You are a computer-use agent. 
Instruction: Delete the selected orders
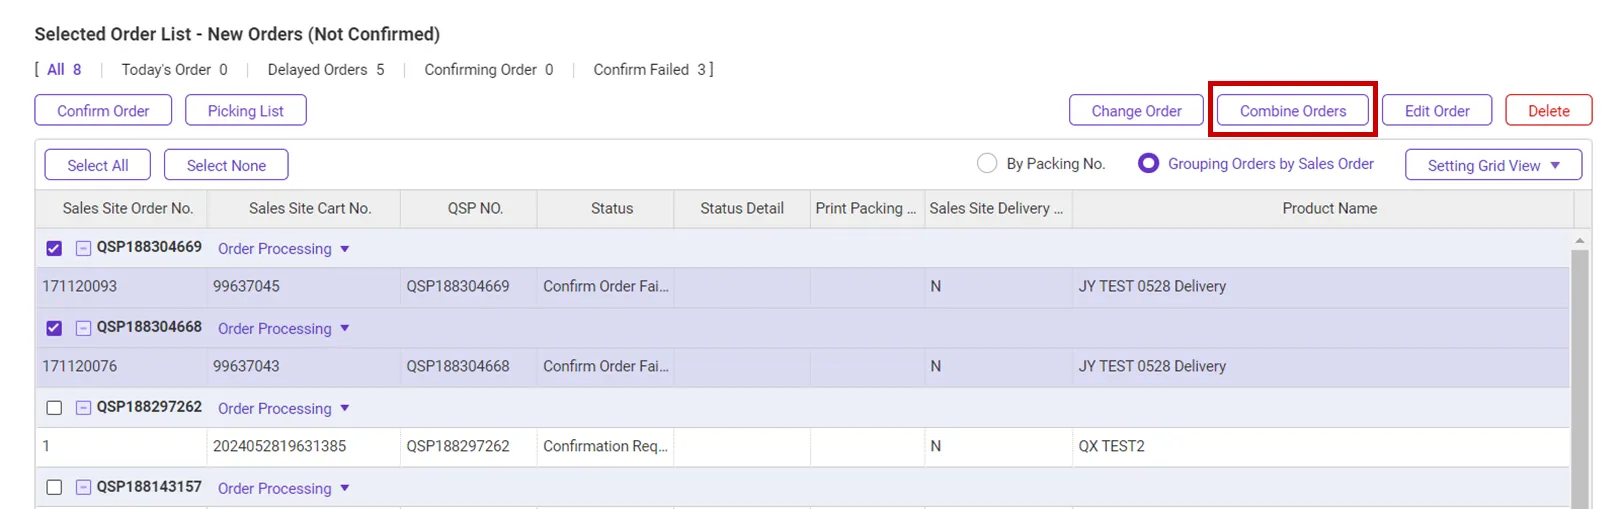click(1548, 111)
